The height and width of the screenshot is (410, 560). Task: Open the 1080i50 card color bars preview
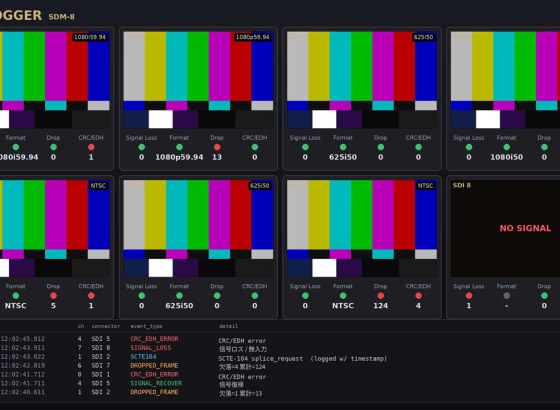click(x=505, y=80)
